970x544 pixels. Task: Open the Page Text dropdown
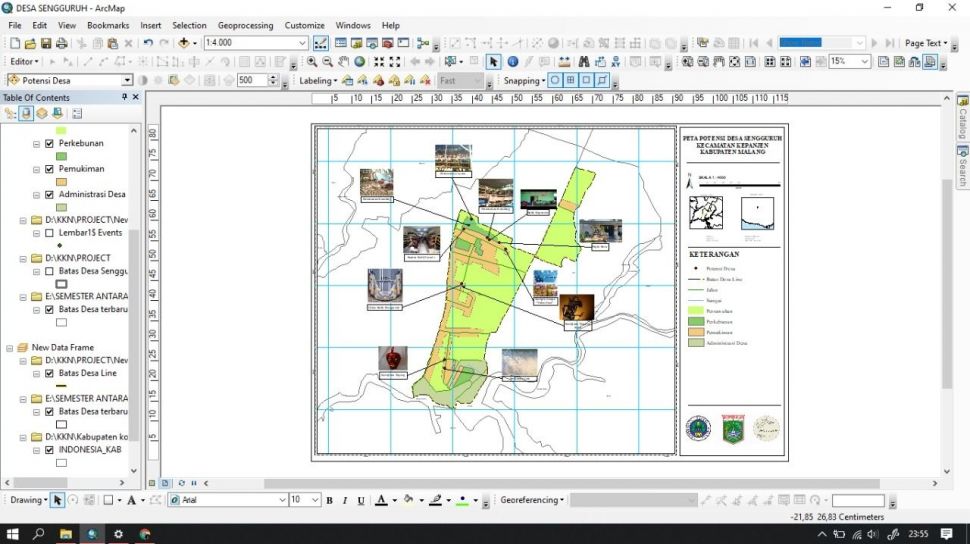coord(926,43)
